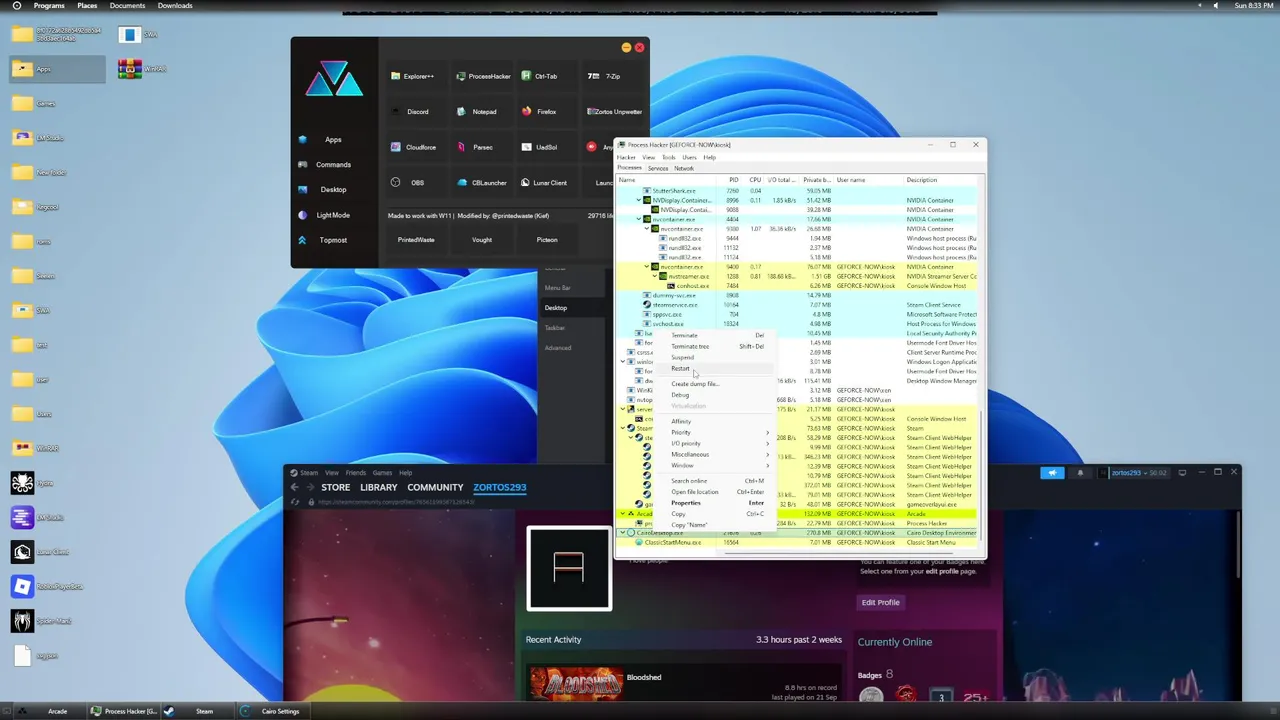Image resolution: width=1280 pixels, height=720 pixels.
Task: Click the Edit Profile button in Steam
Action: (881, 602)
